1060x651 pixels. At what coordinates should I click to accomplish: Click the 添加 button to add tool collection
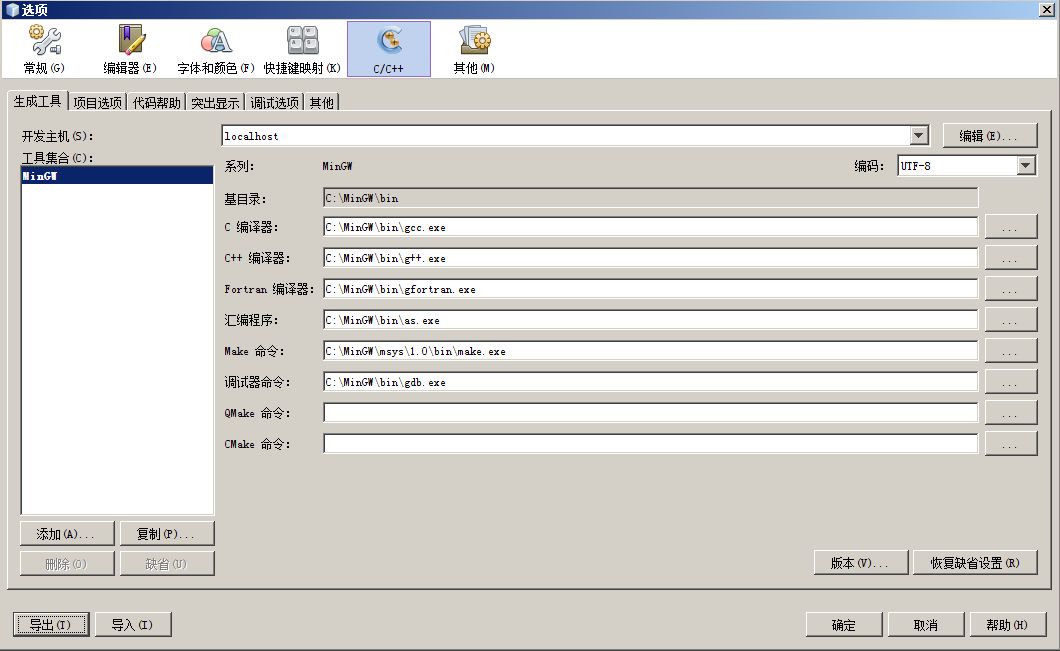coord(67,534)
